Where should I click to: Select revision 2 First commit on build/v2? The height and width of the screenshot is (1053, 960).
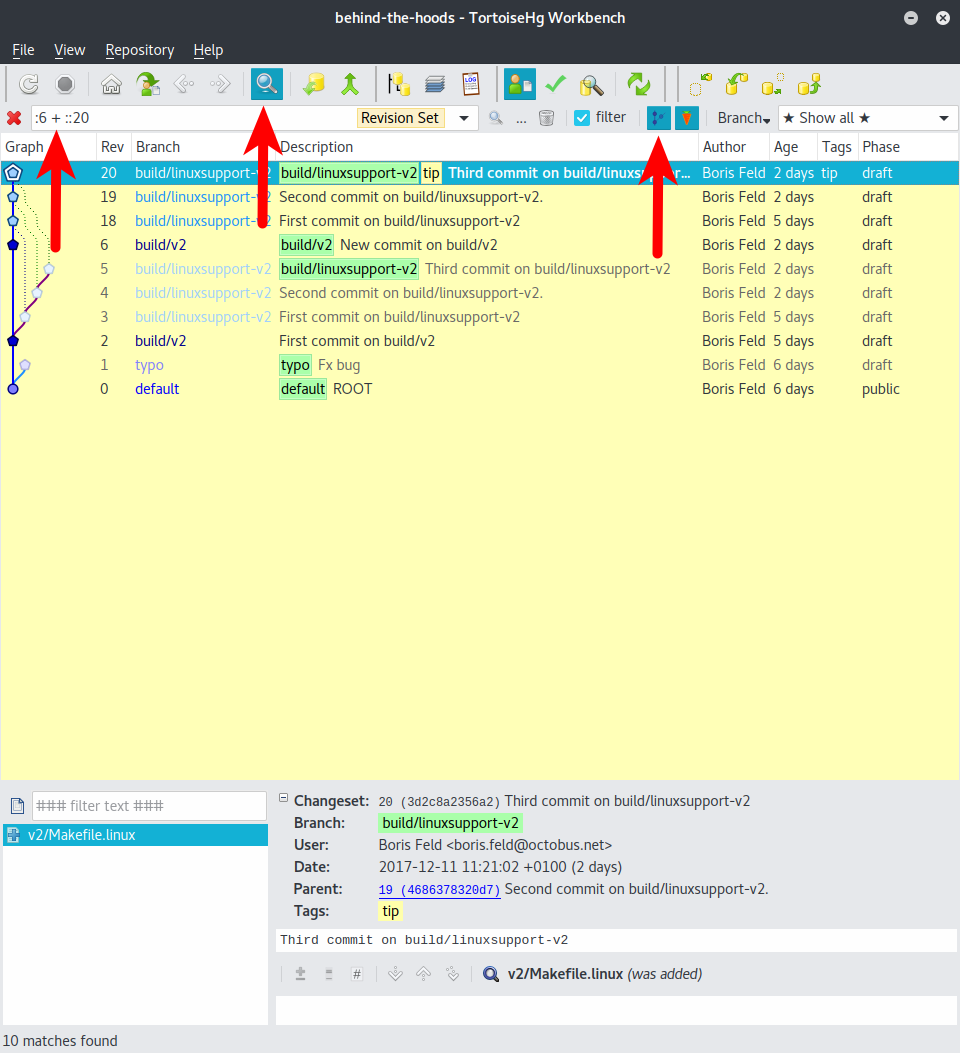(480, 341)
